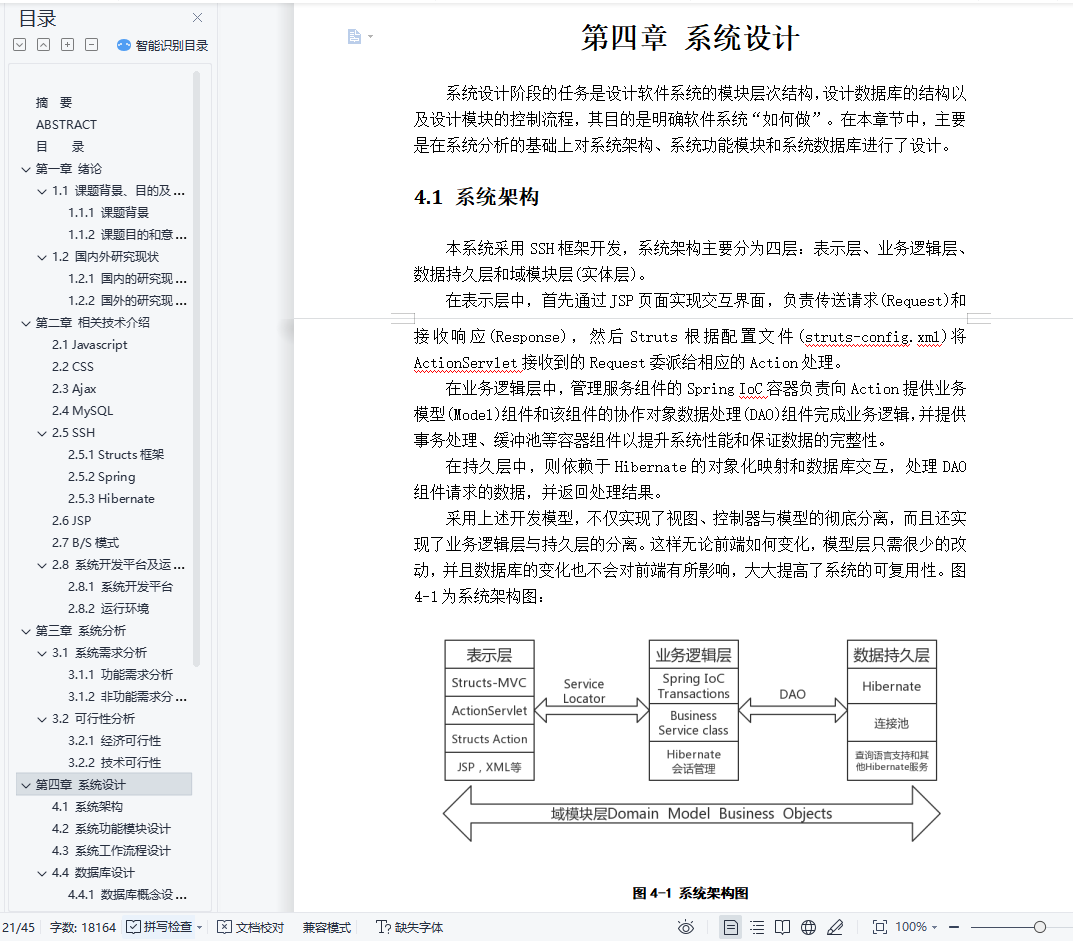Collapse the 第三章 系统分析 node
This screenshot has height=941, width=1073.
tap(25, 631)
